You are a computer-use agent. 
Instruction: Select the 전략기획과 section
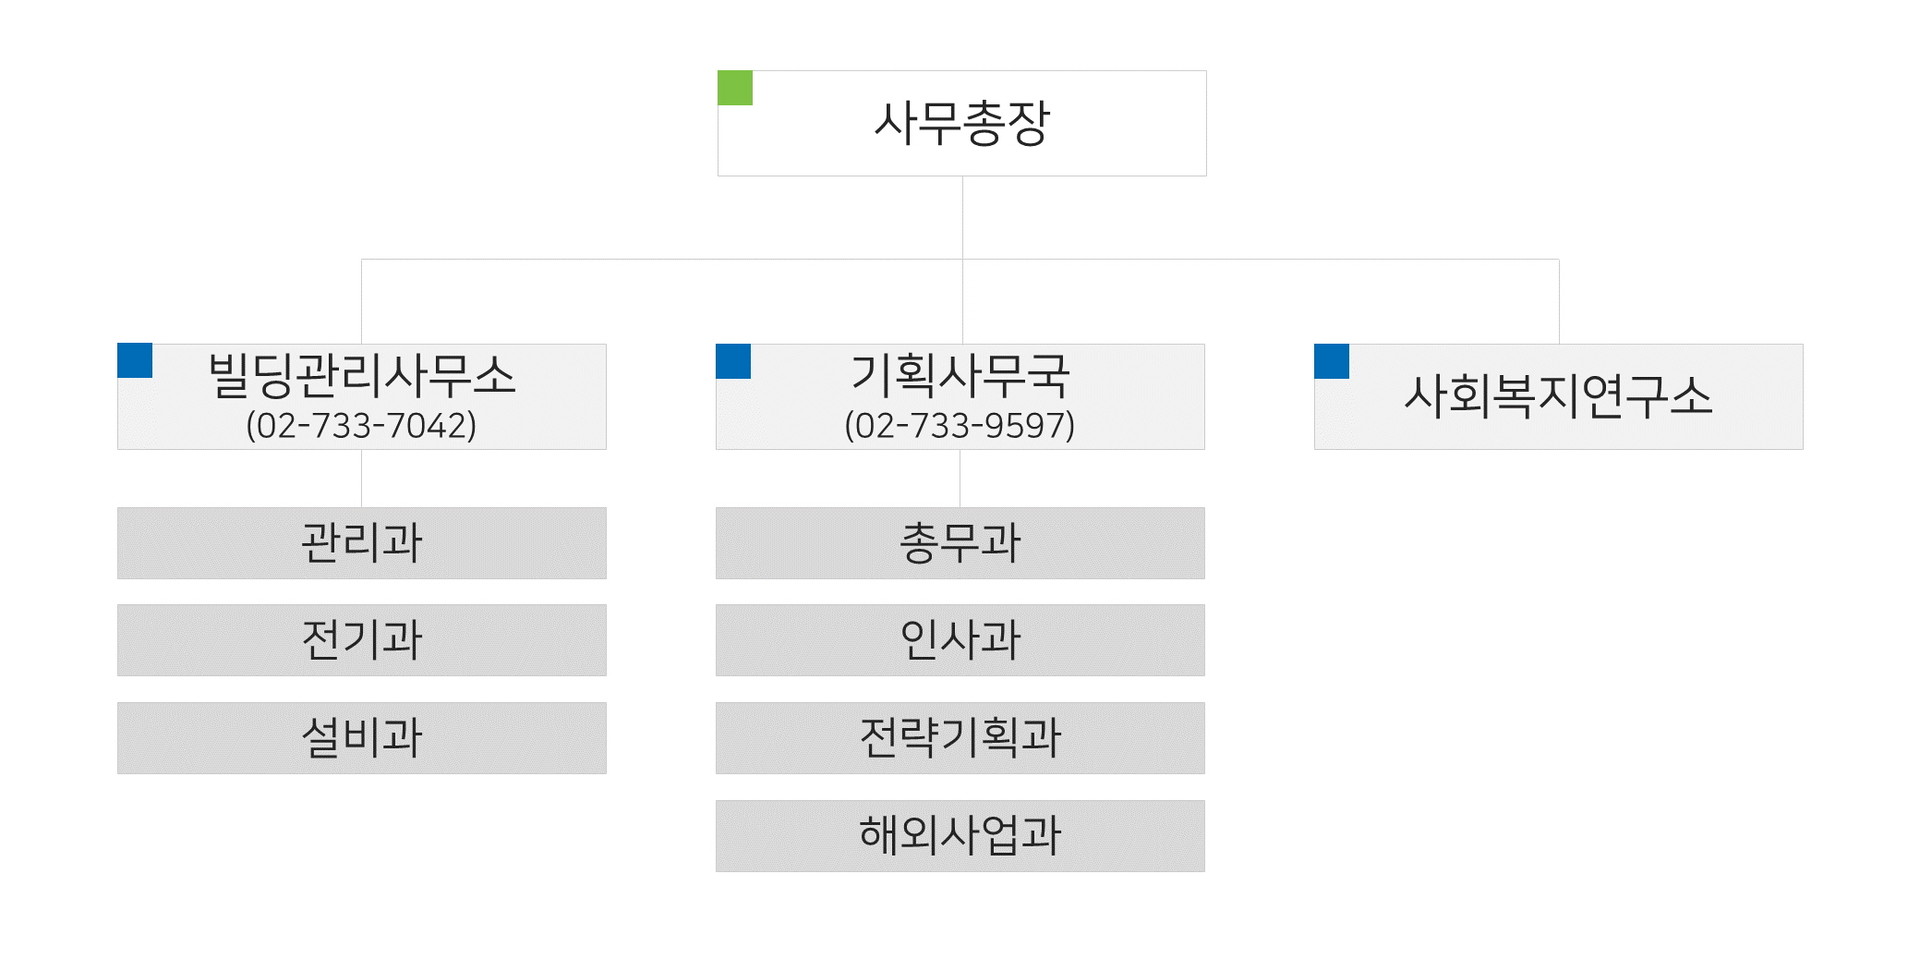960,738
